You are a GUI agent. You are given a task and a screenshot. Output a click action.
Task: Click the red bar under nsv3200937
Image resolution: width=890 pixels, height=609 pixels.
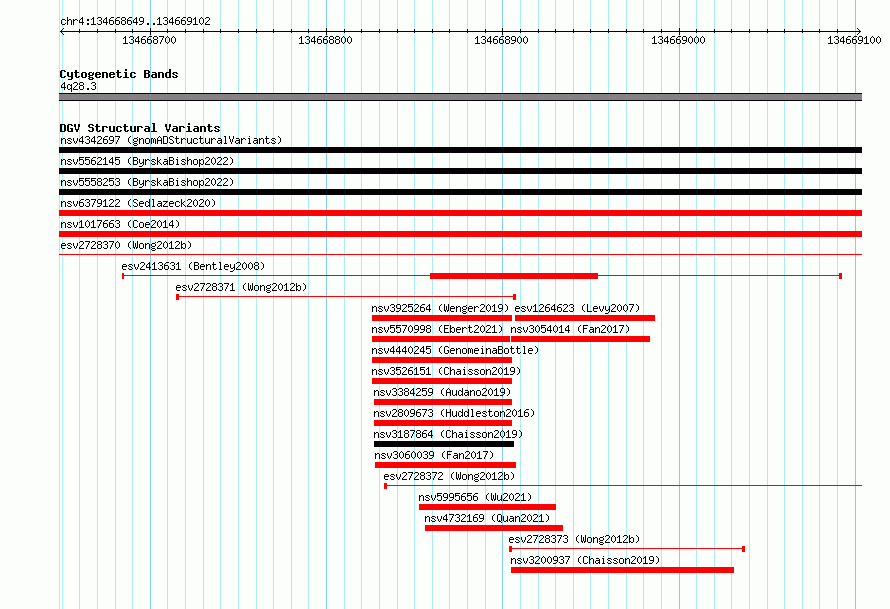[622, 570]
